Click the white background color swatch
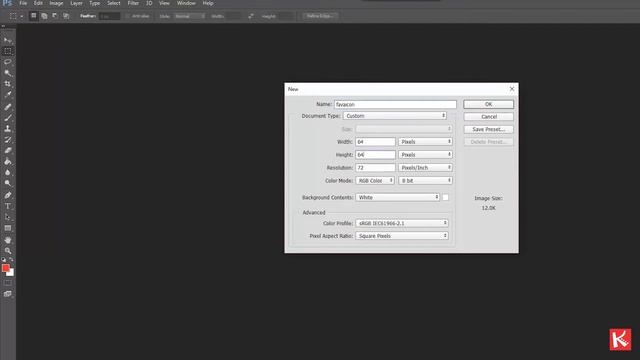The width and height of the screenshot is (640, 360). 11,273
